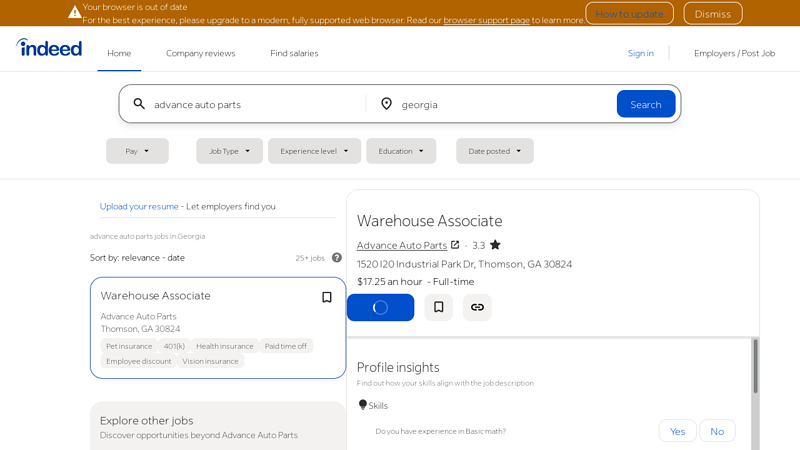Answer Yes to Basic math experience

click(x=677, y=431)
